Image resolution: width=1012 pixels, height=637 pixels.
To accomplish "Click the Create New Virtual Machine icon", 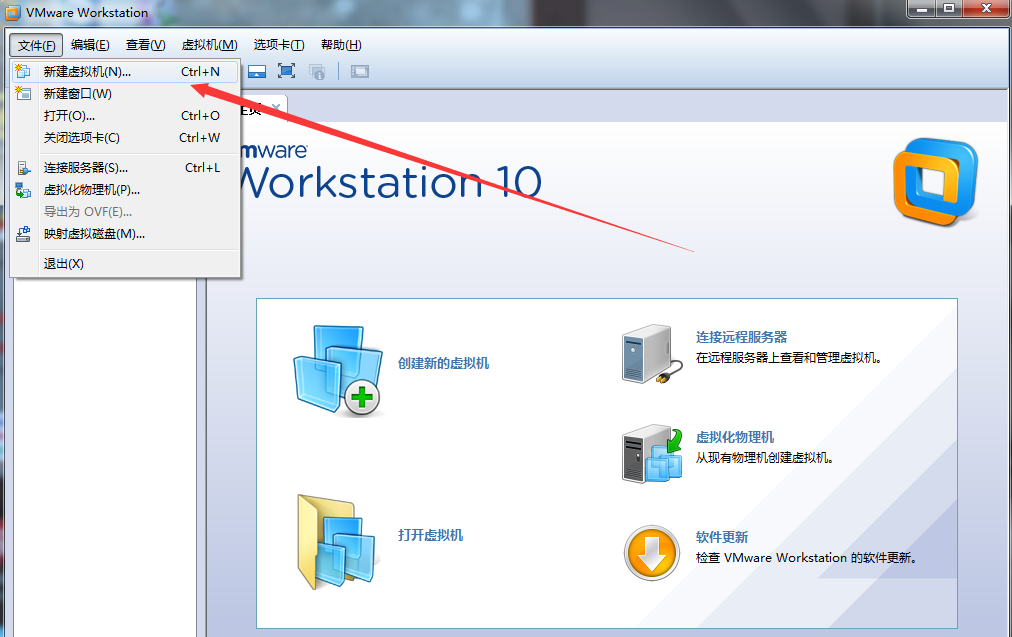I will pyautogui.click(x=336, y=369).
